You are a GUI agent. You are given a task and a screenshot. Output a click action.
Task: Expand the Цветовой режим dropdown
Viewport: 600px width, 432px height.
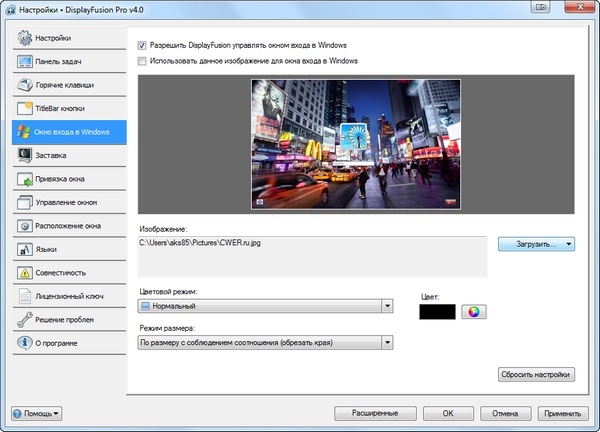click(x=265, y=306)
